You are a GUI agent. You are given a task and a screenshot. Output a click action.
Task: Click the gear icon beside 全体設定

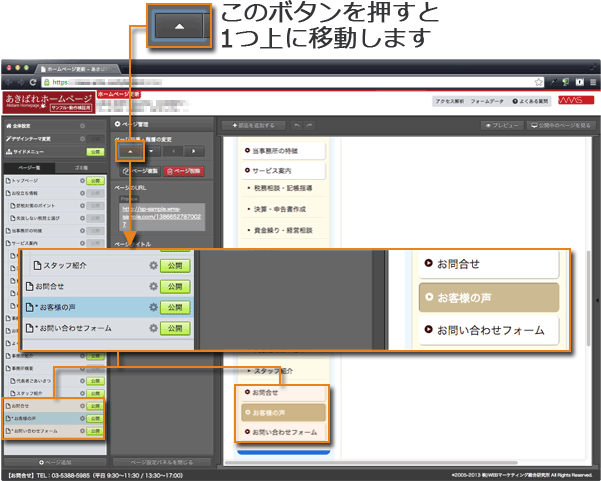pos(81,125)
